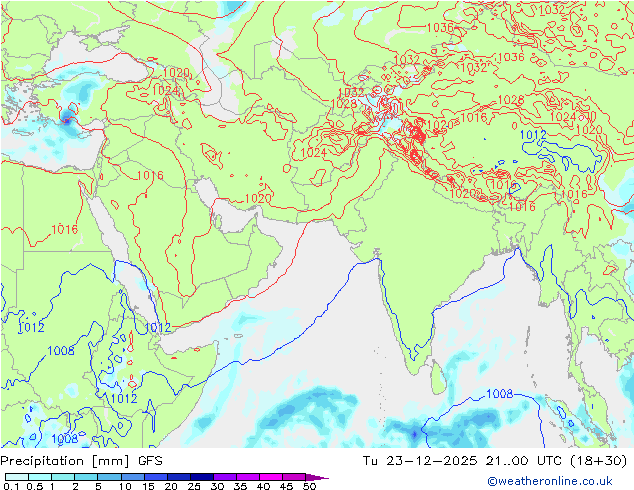Click the '20' legend scale label
This screenshot has width=634, height=490.
[x=171, y=486]
